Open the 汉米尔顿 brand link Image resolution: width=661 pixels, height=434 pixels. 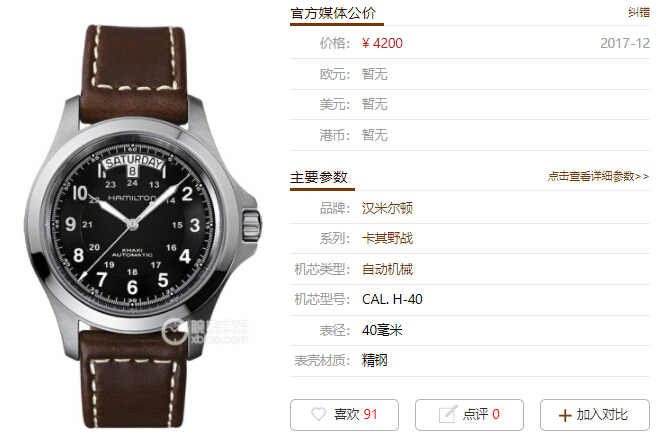tap(387, 208)
